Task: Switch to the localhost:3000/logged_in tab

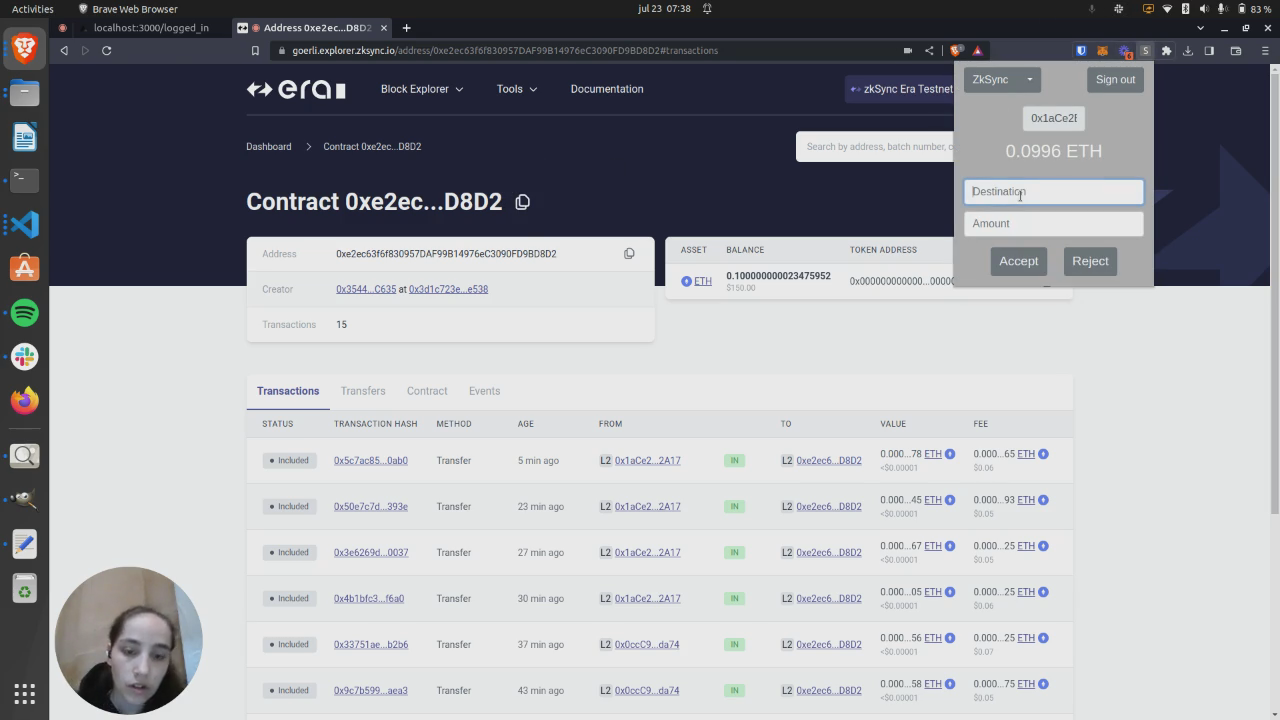Action: pos(151,28)
